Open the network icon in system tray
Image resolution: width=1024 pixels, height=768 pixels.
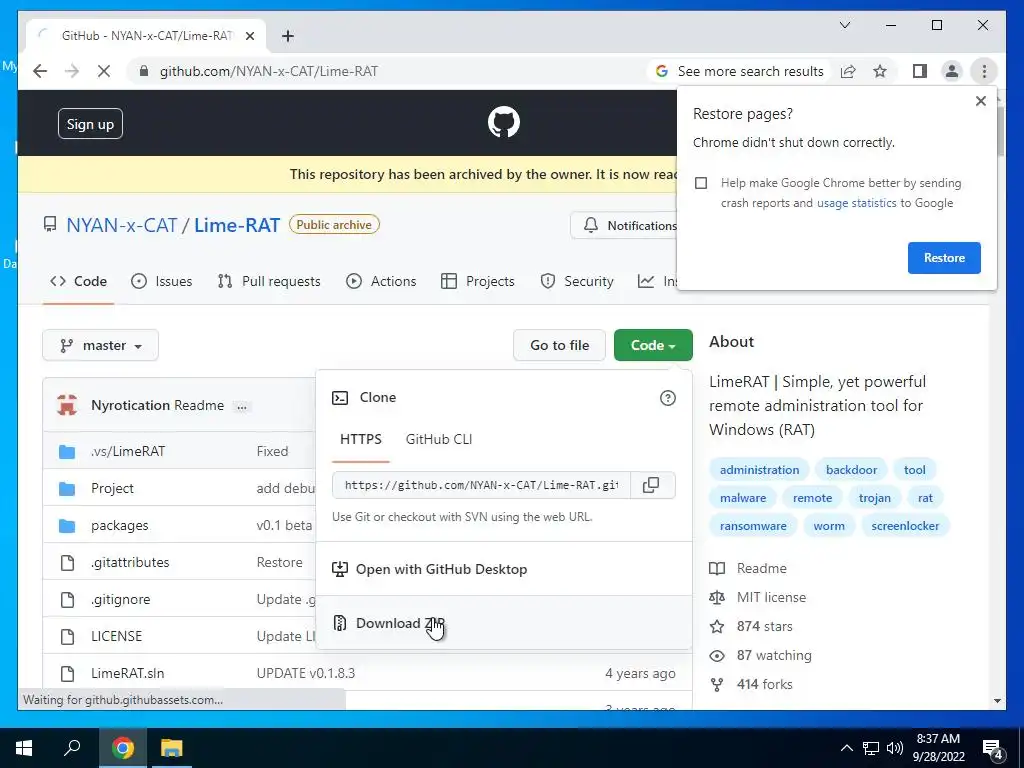pos(871,748)
